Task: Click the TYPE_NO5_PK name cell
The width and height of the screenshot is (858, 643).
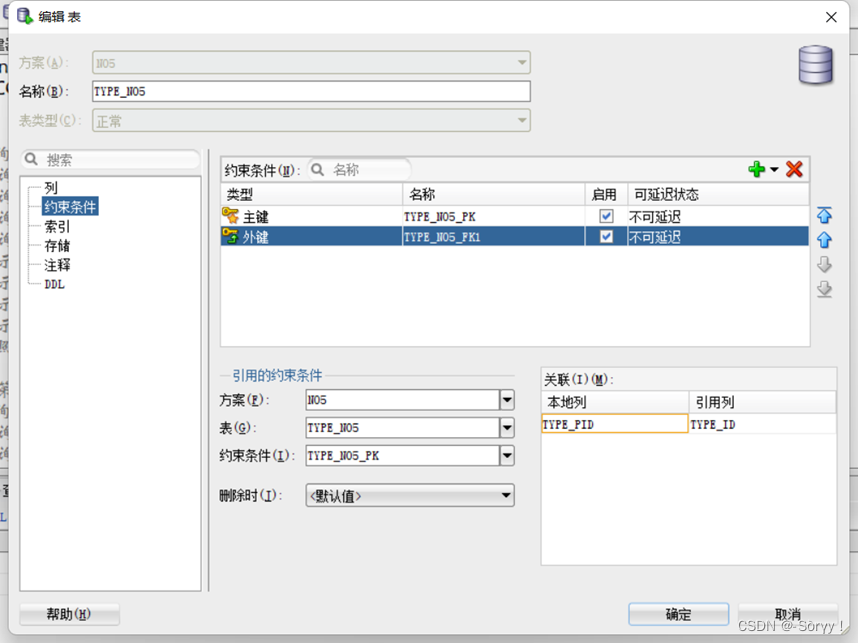Action: pos(494,216)
